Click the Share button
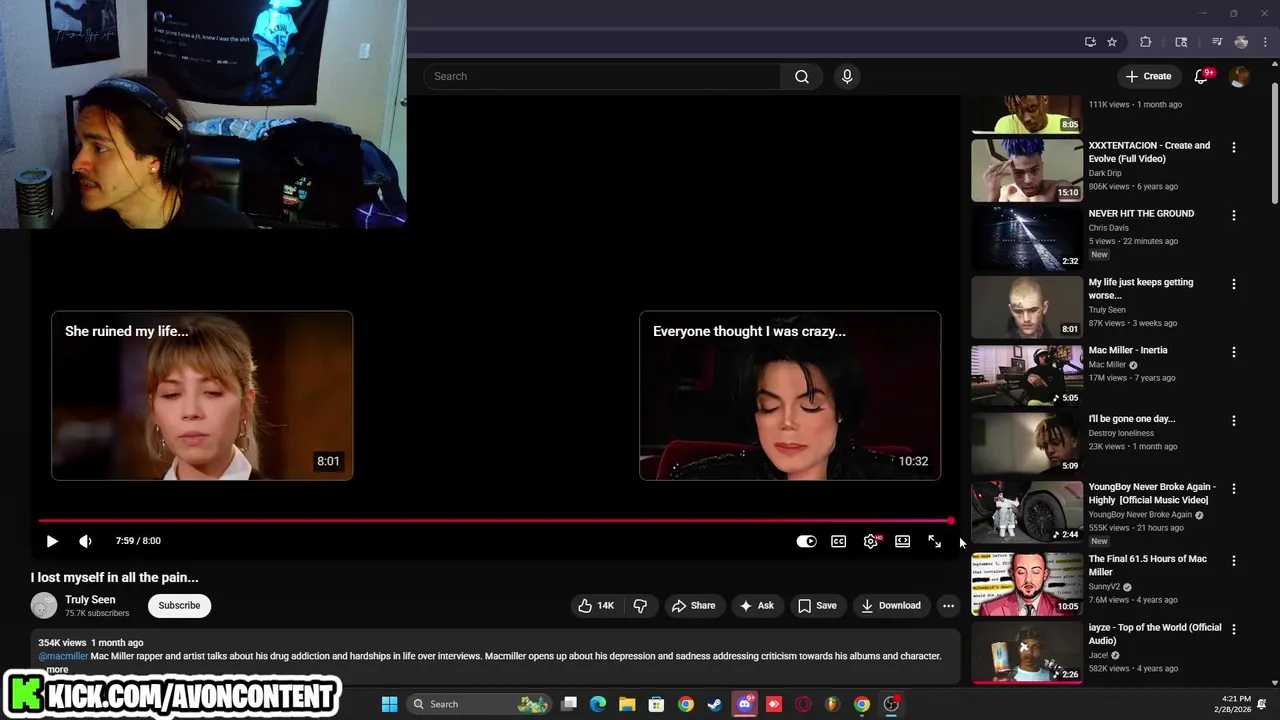Viewport: 1280px width, 720px height. (x=693, y=605)
